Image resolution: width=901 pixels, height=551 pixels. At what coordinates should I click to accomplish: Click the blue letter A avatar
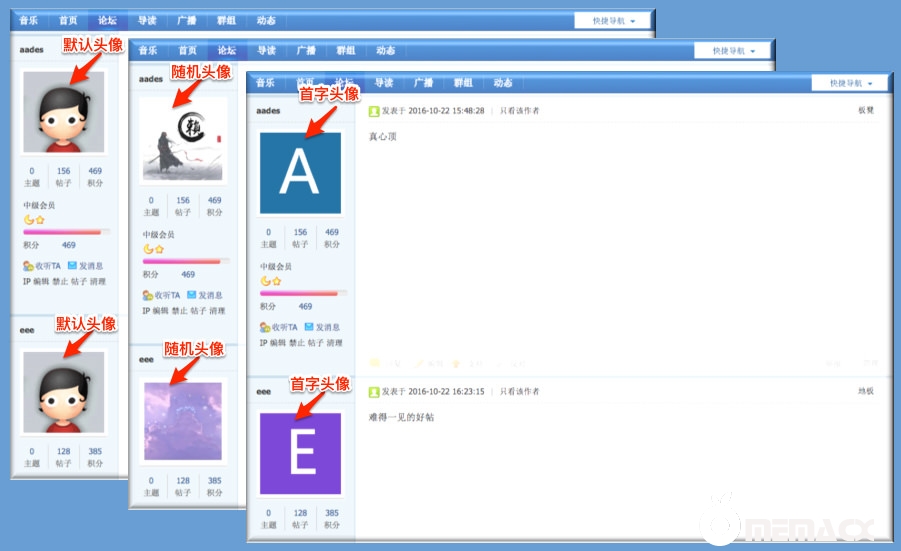tap(300, 173)
